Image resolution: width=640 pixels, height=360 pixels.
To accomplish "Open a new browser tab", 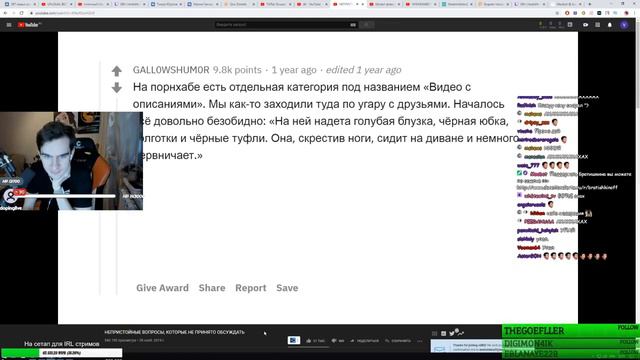I will (589, 4).
